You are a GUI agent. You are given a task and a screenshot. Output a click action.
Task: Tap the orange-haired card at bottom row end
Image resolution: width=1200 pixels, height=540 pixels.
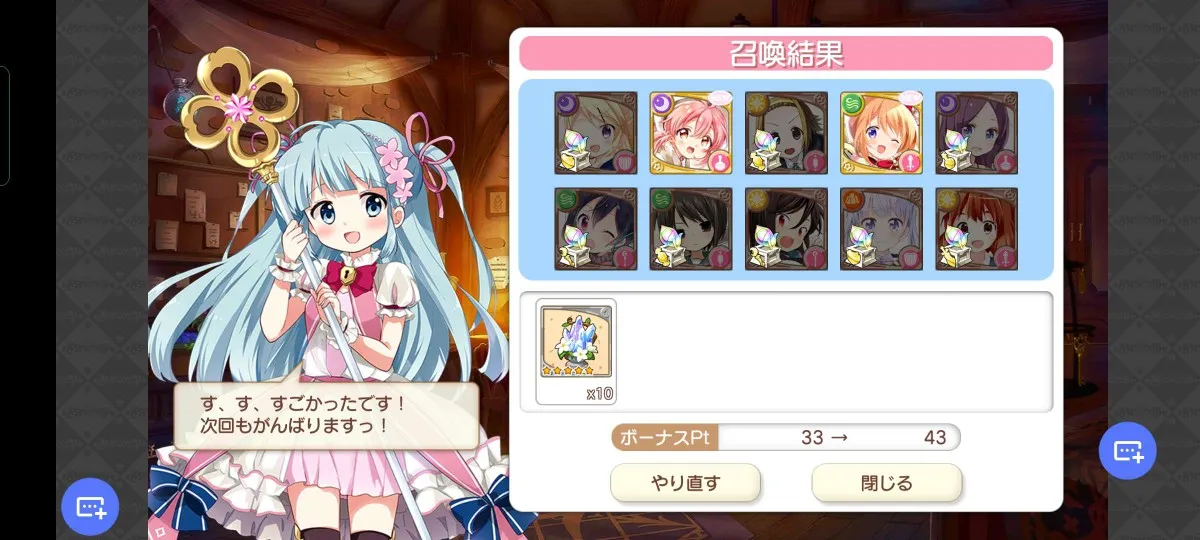[977, 229]
